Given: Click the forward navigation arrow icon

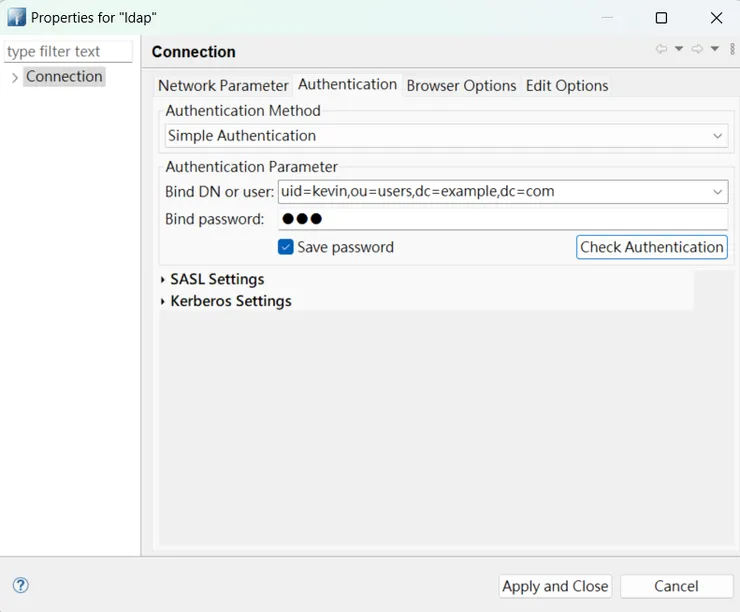Looking at the screenshot, I should [697, 49].
